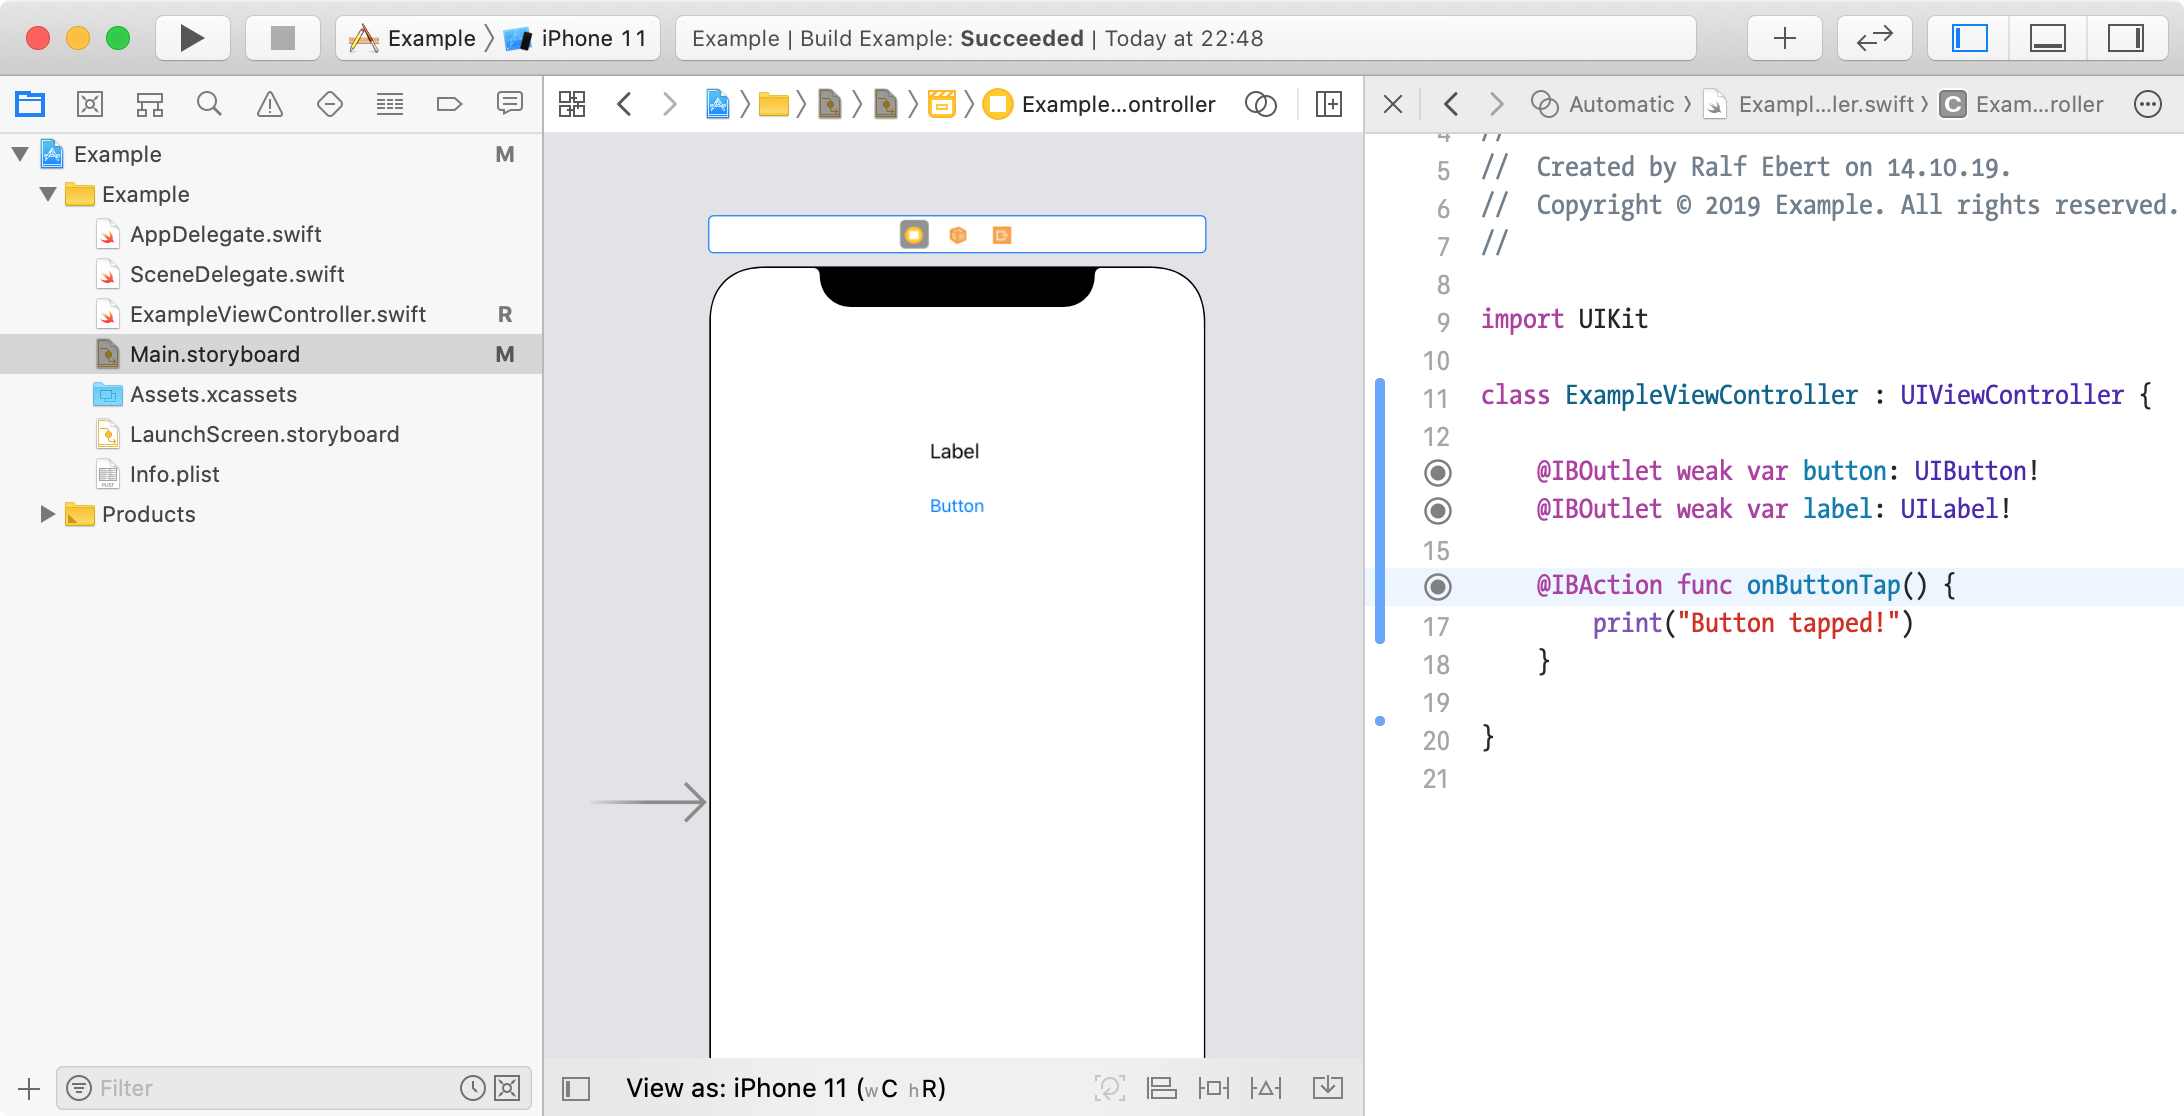
Task: Show the Source Control navigator
Action: (90, 103)
